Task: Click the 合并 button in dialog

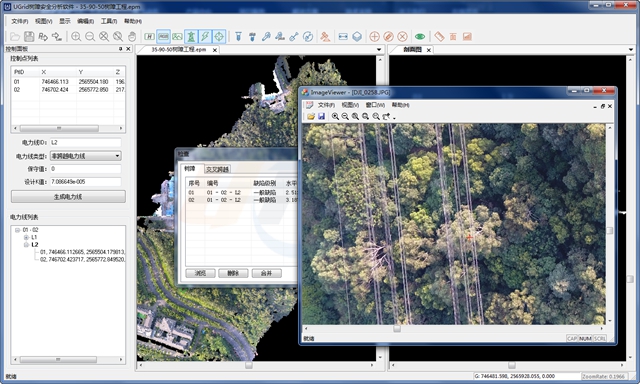Action: tap(267, 273)
